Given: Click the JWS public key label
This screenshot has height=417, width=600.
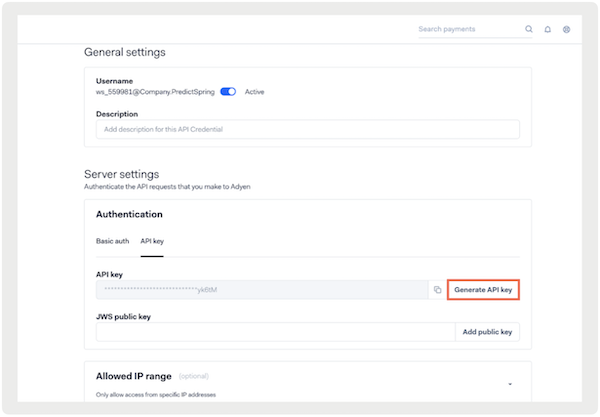Looking at the screenshot, I should pos(123,317).
